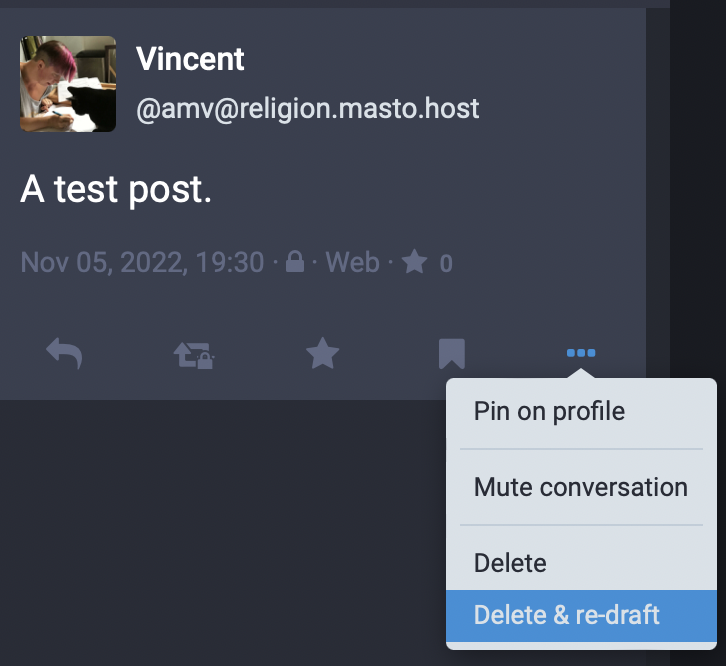
Task: Click the @amv@religion.masto.host handle
Action: 307,108
